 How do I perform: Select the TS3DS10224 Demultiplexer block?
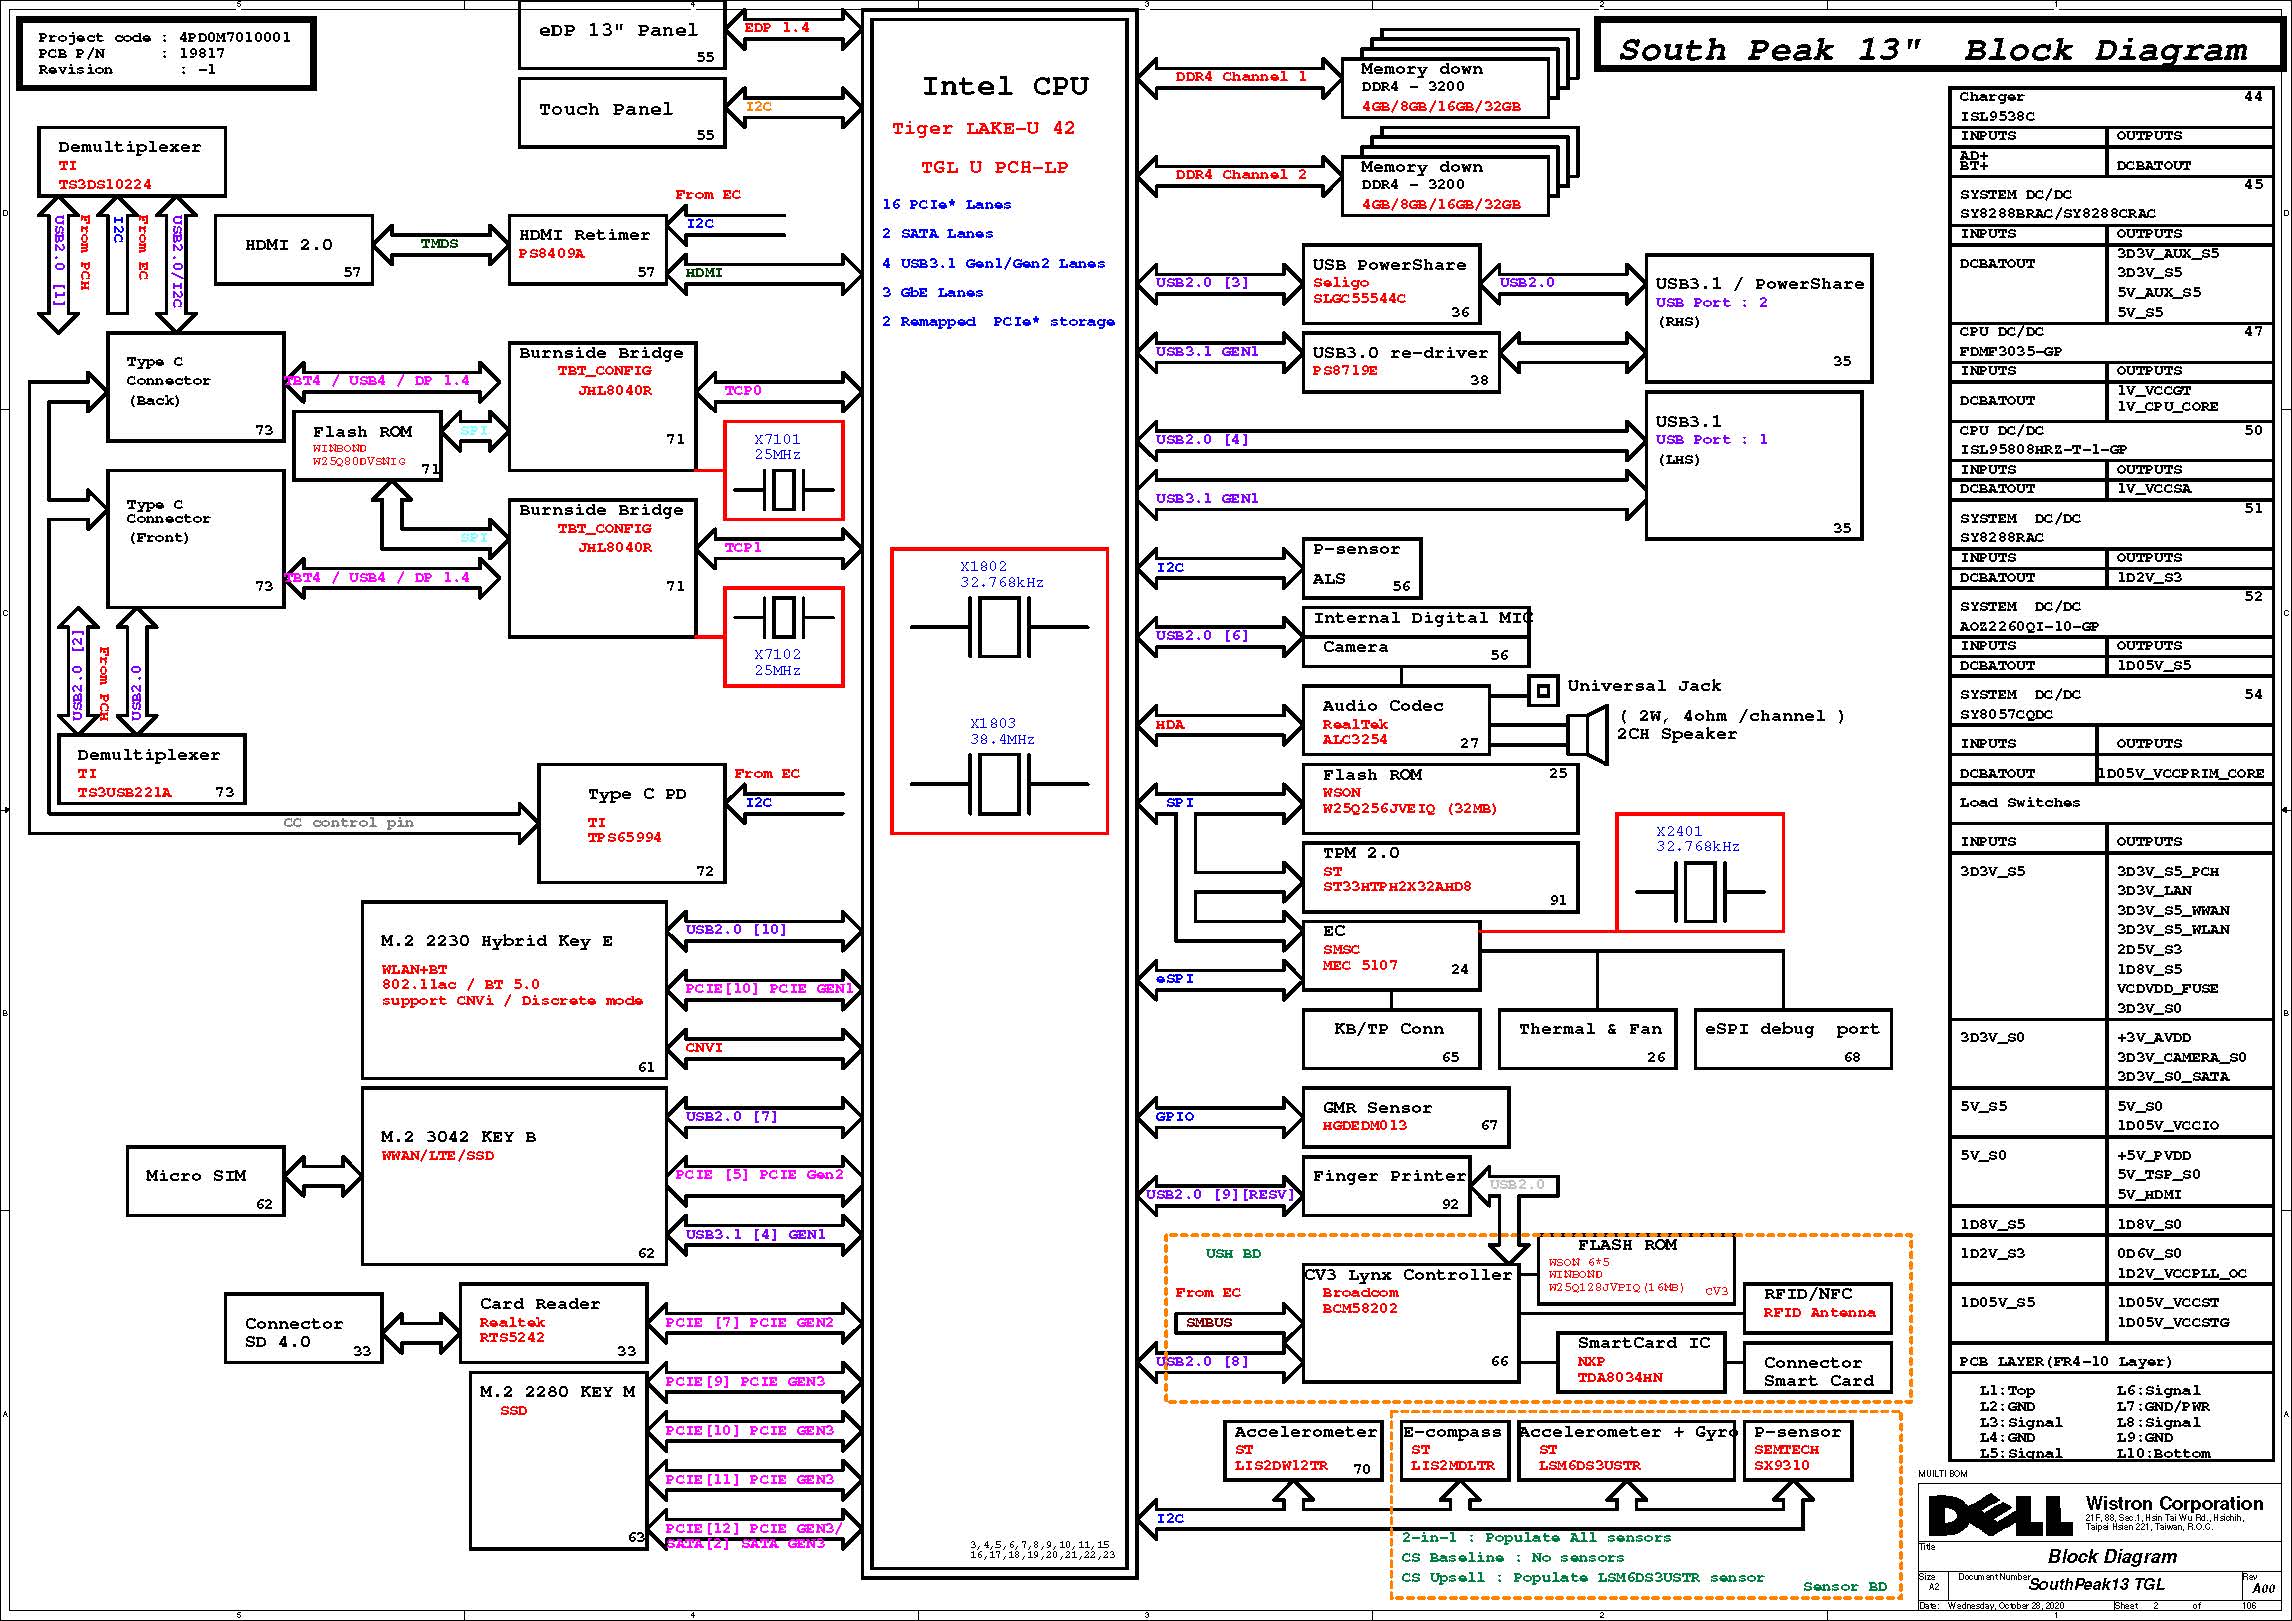click(x=131, y=161)
